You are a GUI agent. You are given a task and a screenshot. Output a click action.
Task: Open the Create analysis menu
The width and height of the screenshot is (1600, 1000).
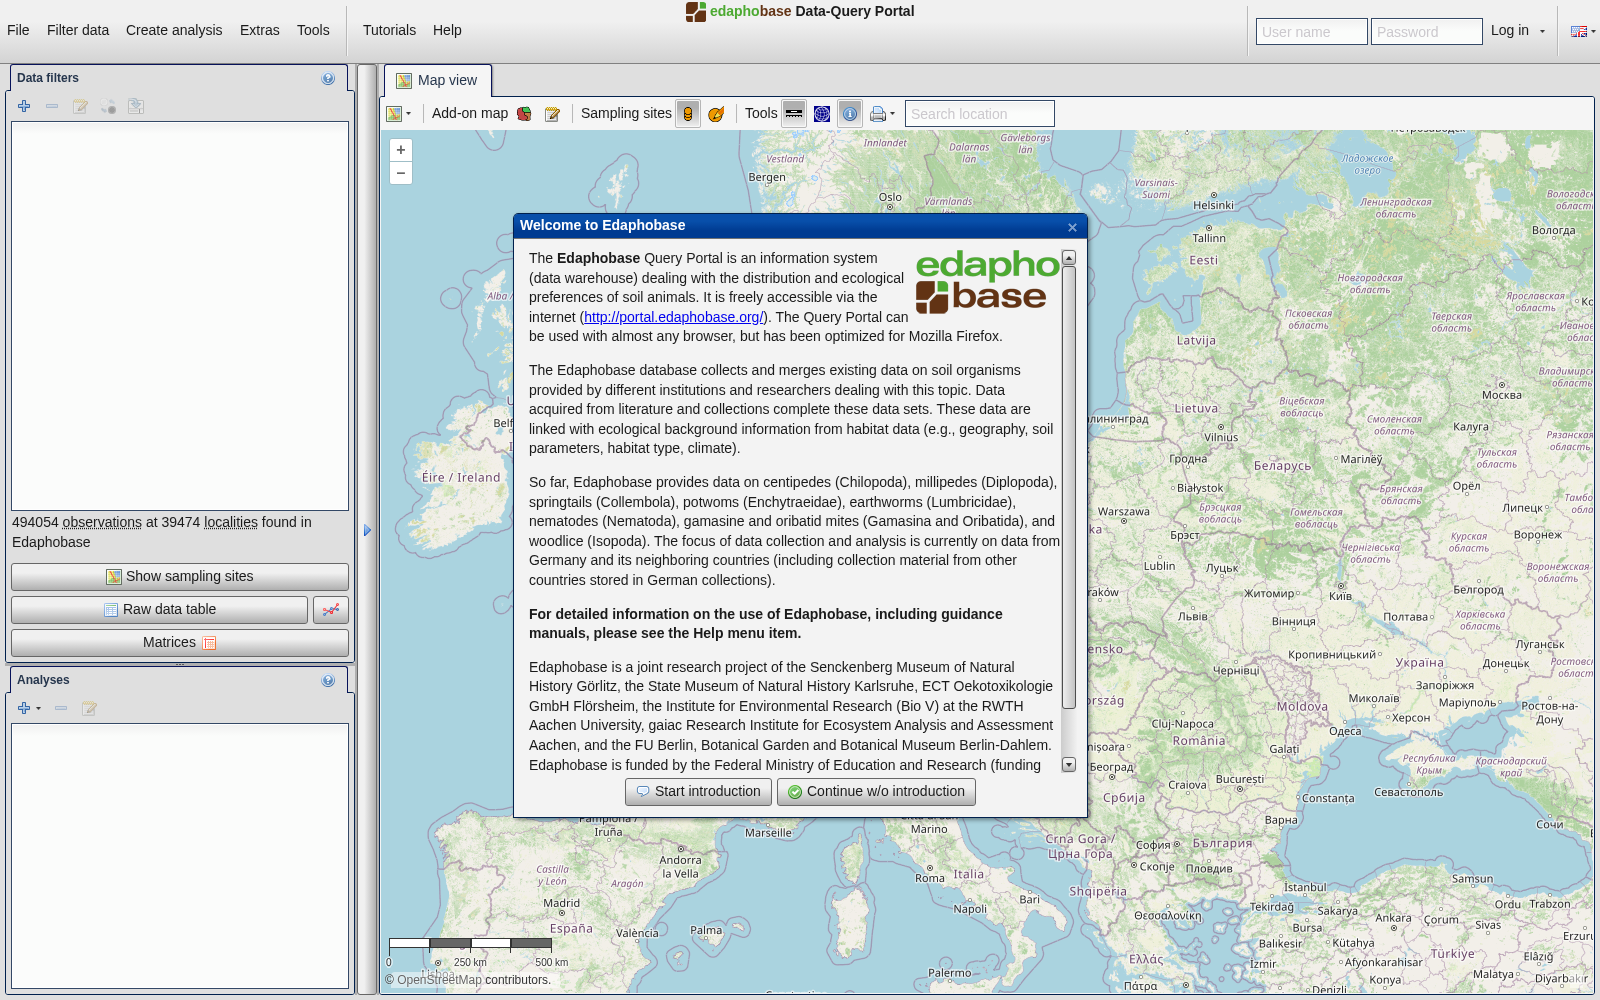[174, 30]
